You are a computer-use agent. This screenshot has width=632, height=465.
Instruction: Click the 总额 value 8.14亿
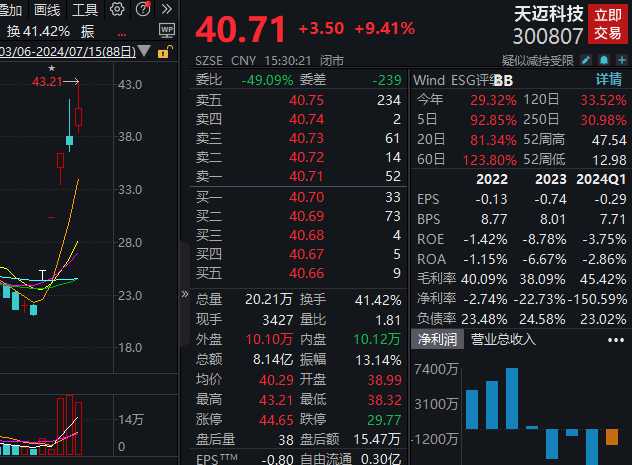coord(273,359)
